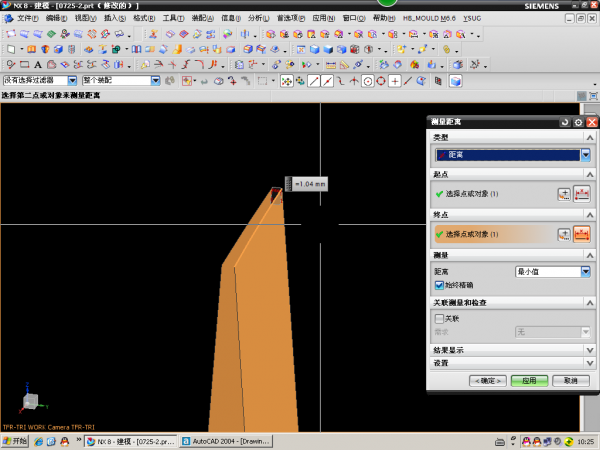Toggle the enable snap points icon
The height and width of the screenshot is (450, 600).
pyautogui.click(x=287, y=81)
